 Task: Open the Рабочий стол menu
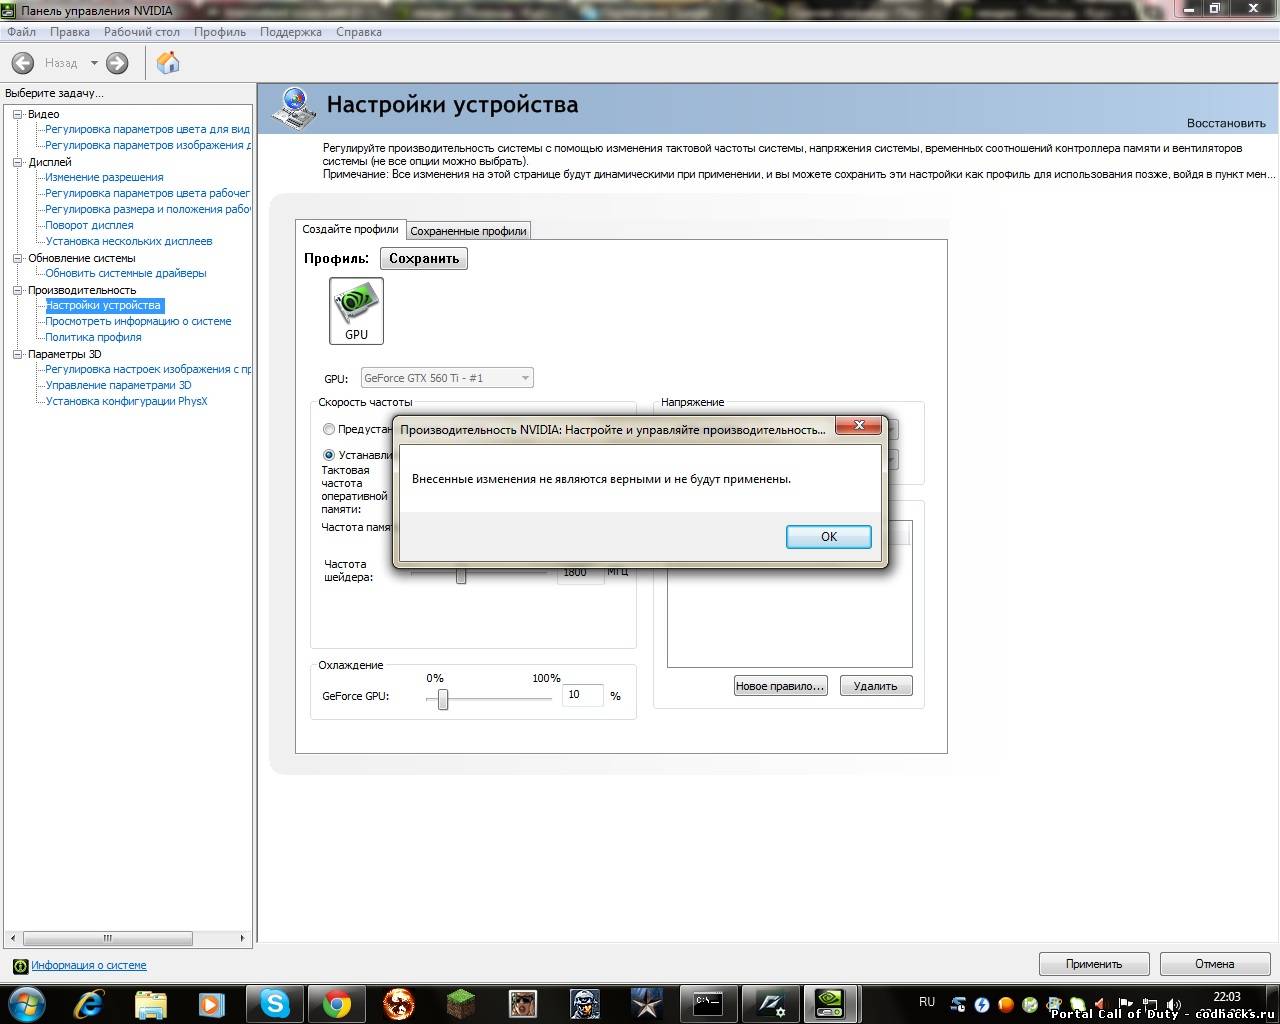tap(142, 32)
